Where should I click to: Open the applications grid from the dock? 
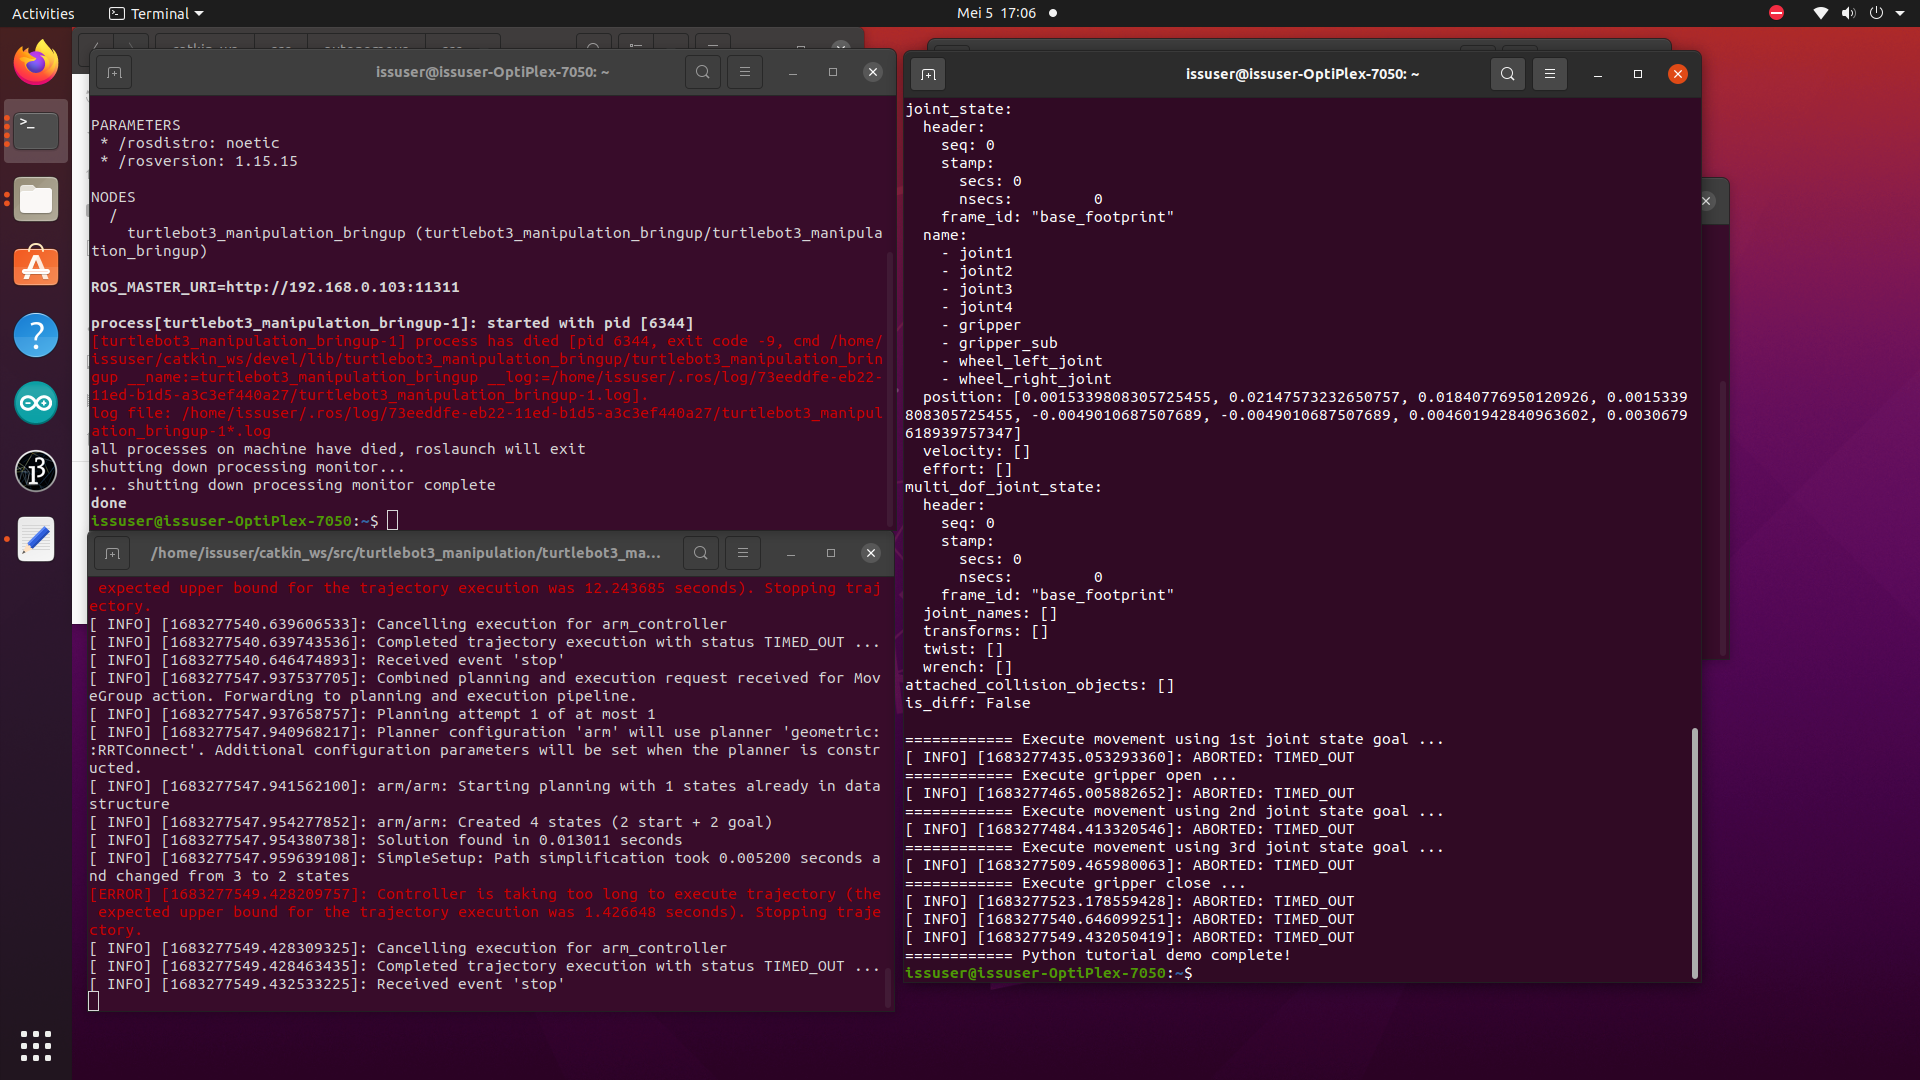[x=35, y=1045]
